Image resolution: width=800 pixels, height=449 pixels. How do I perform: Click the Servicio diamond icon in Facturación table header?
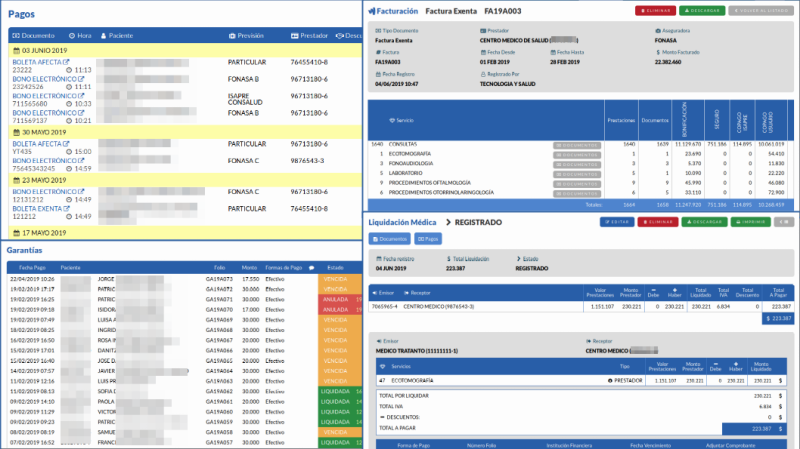392,120
